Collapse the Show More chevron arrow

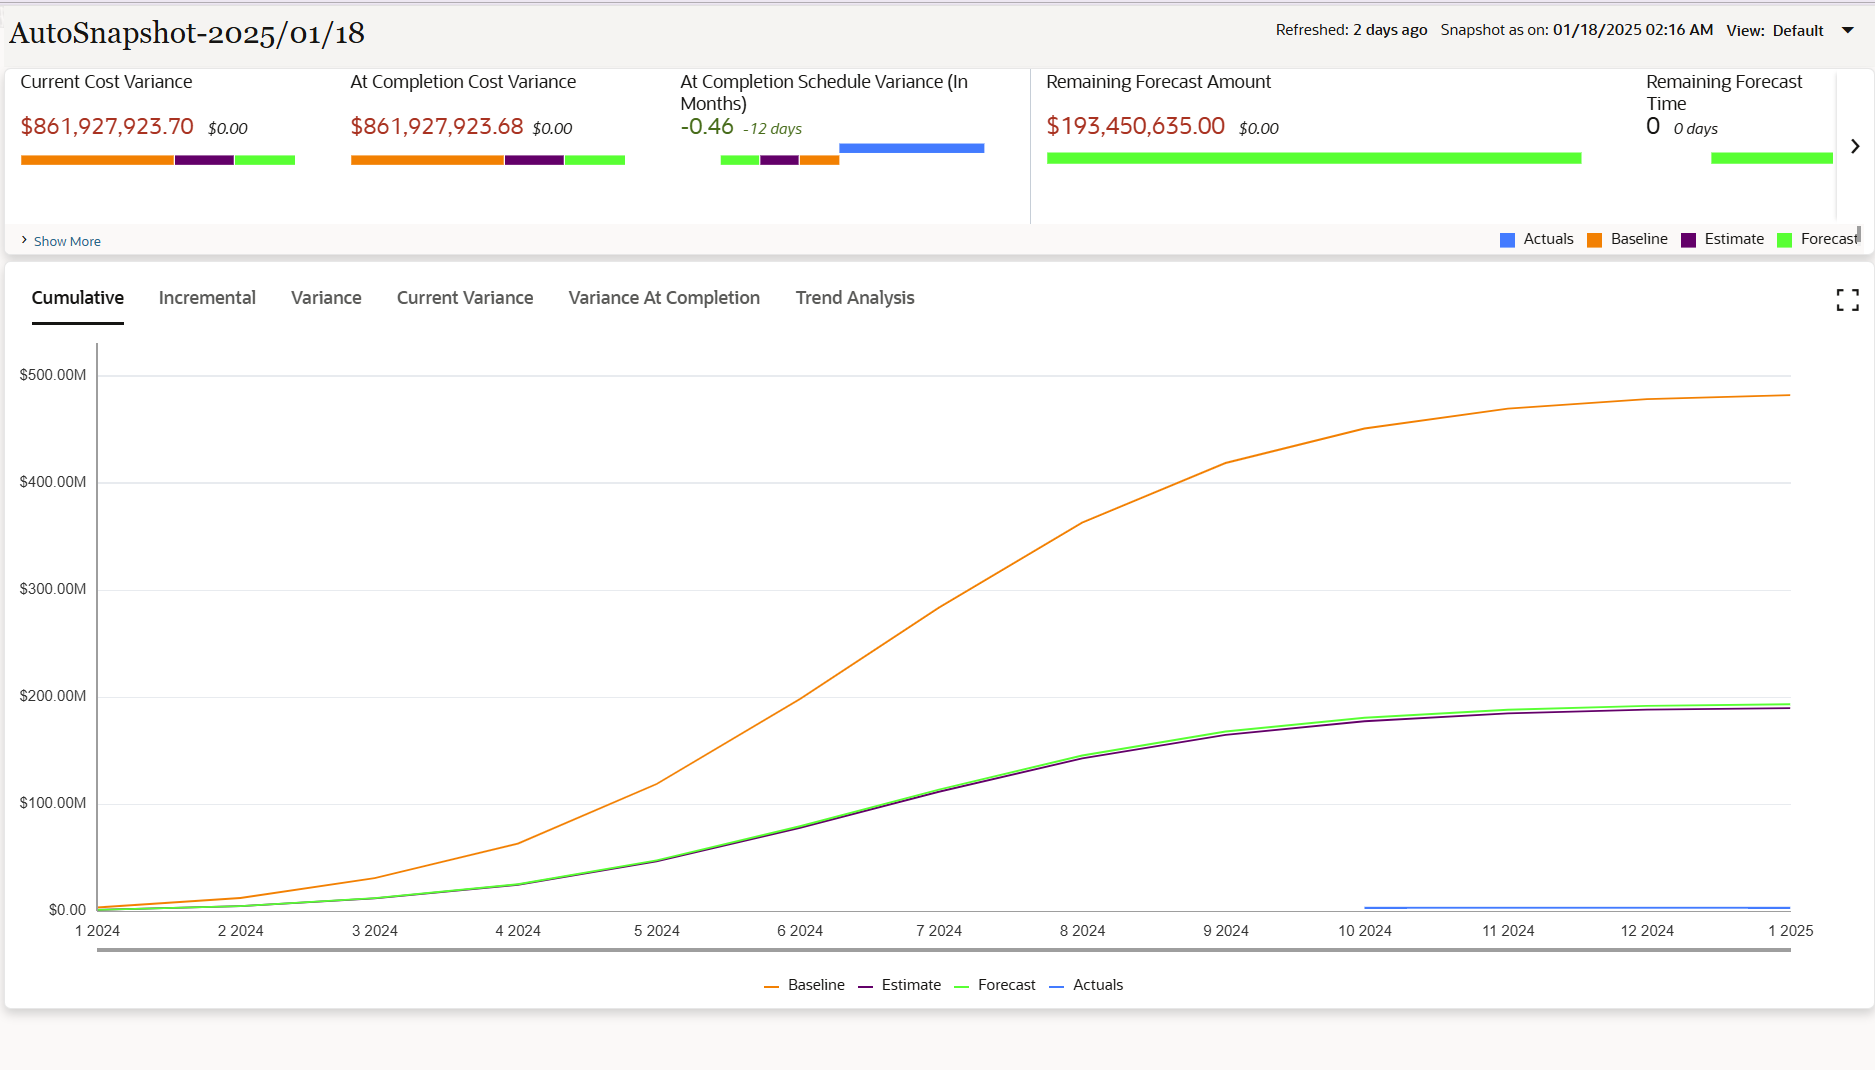24,239
